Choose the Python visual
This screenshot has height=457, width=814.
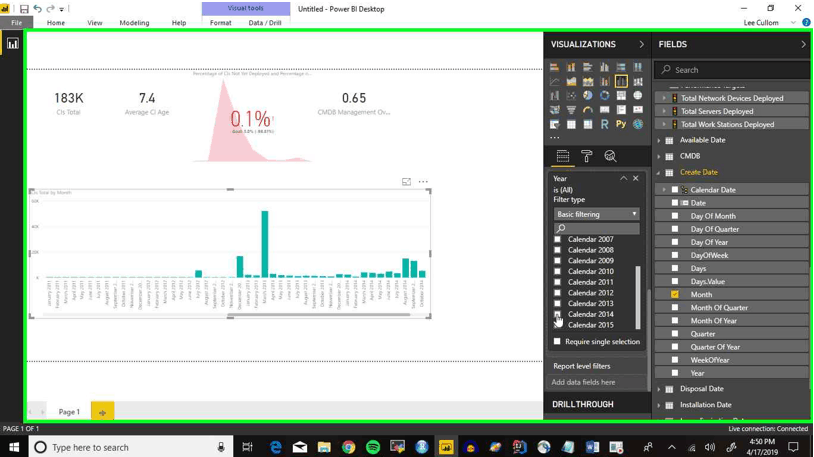click(x=621, y=124)
